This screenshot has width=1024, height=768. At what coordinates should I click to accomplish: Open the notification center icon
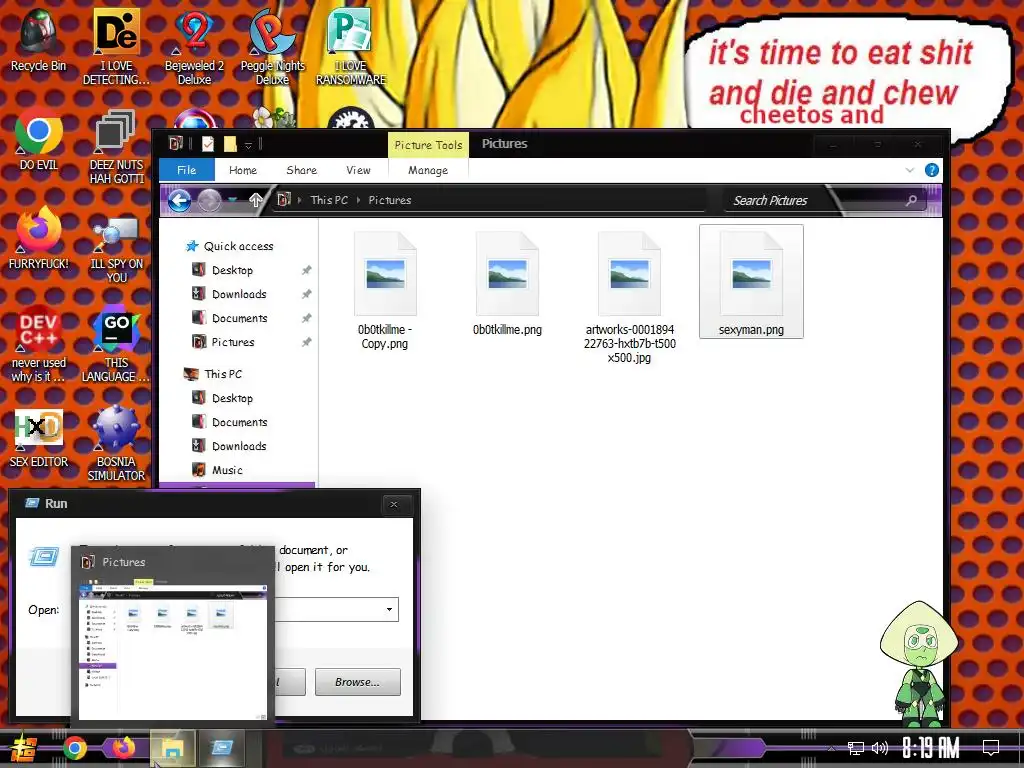pyautogui.click(x=991, y=748)
